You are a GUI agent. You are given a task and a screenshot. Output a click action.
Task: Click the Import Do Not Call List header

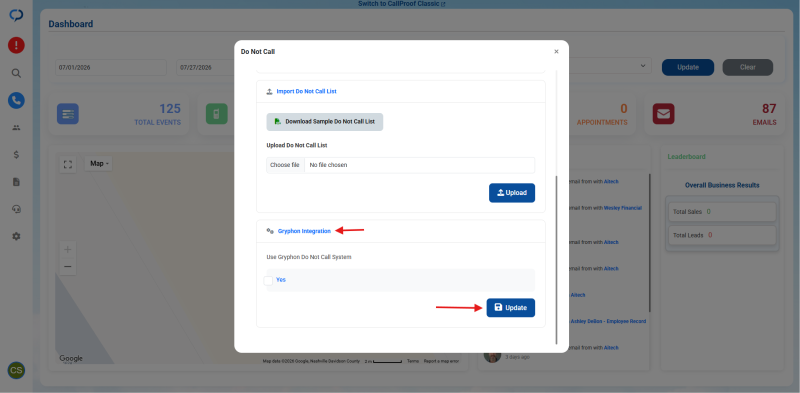[x=306, y=91]
